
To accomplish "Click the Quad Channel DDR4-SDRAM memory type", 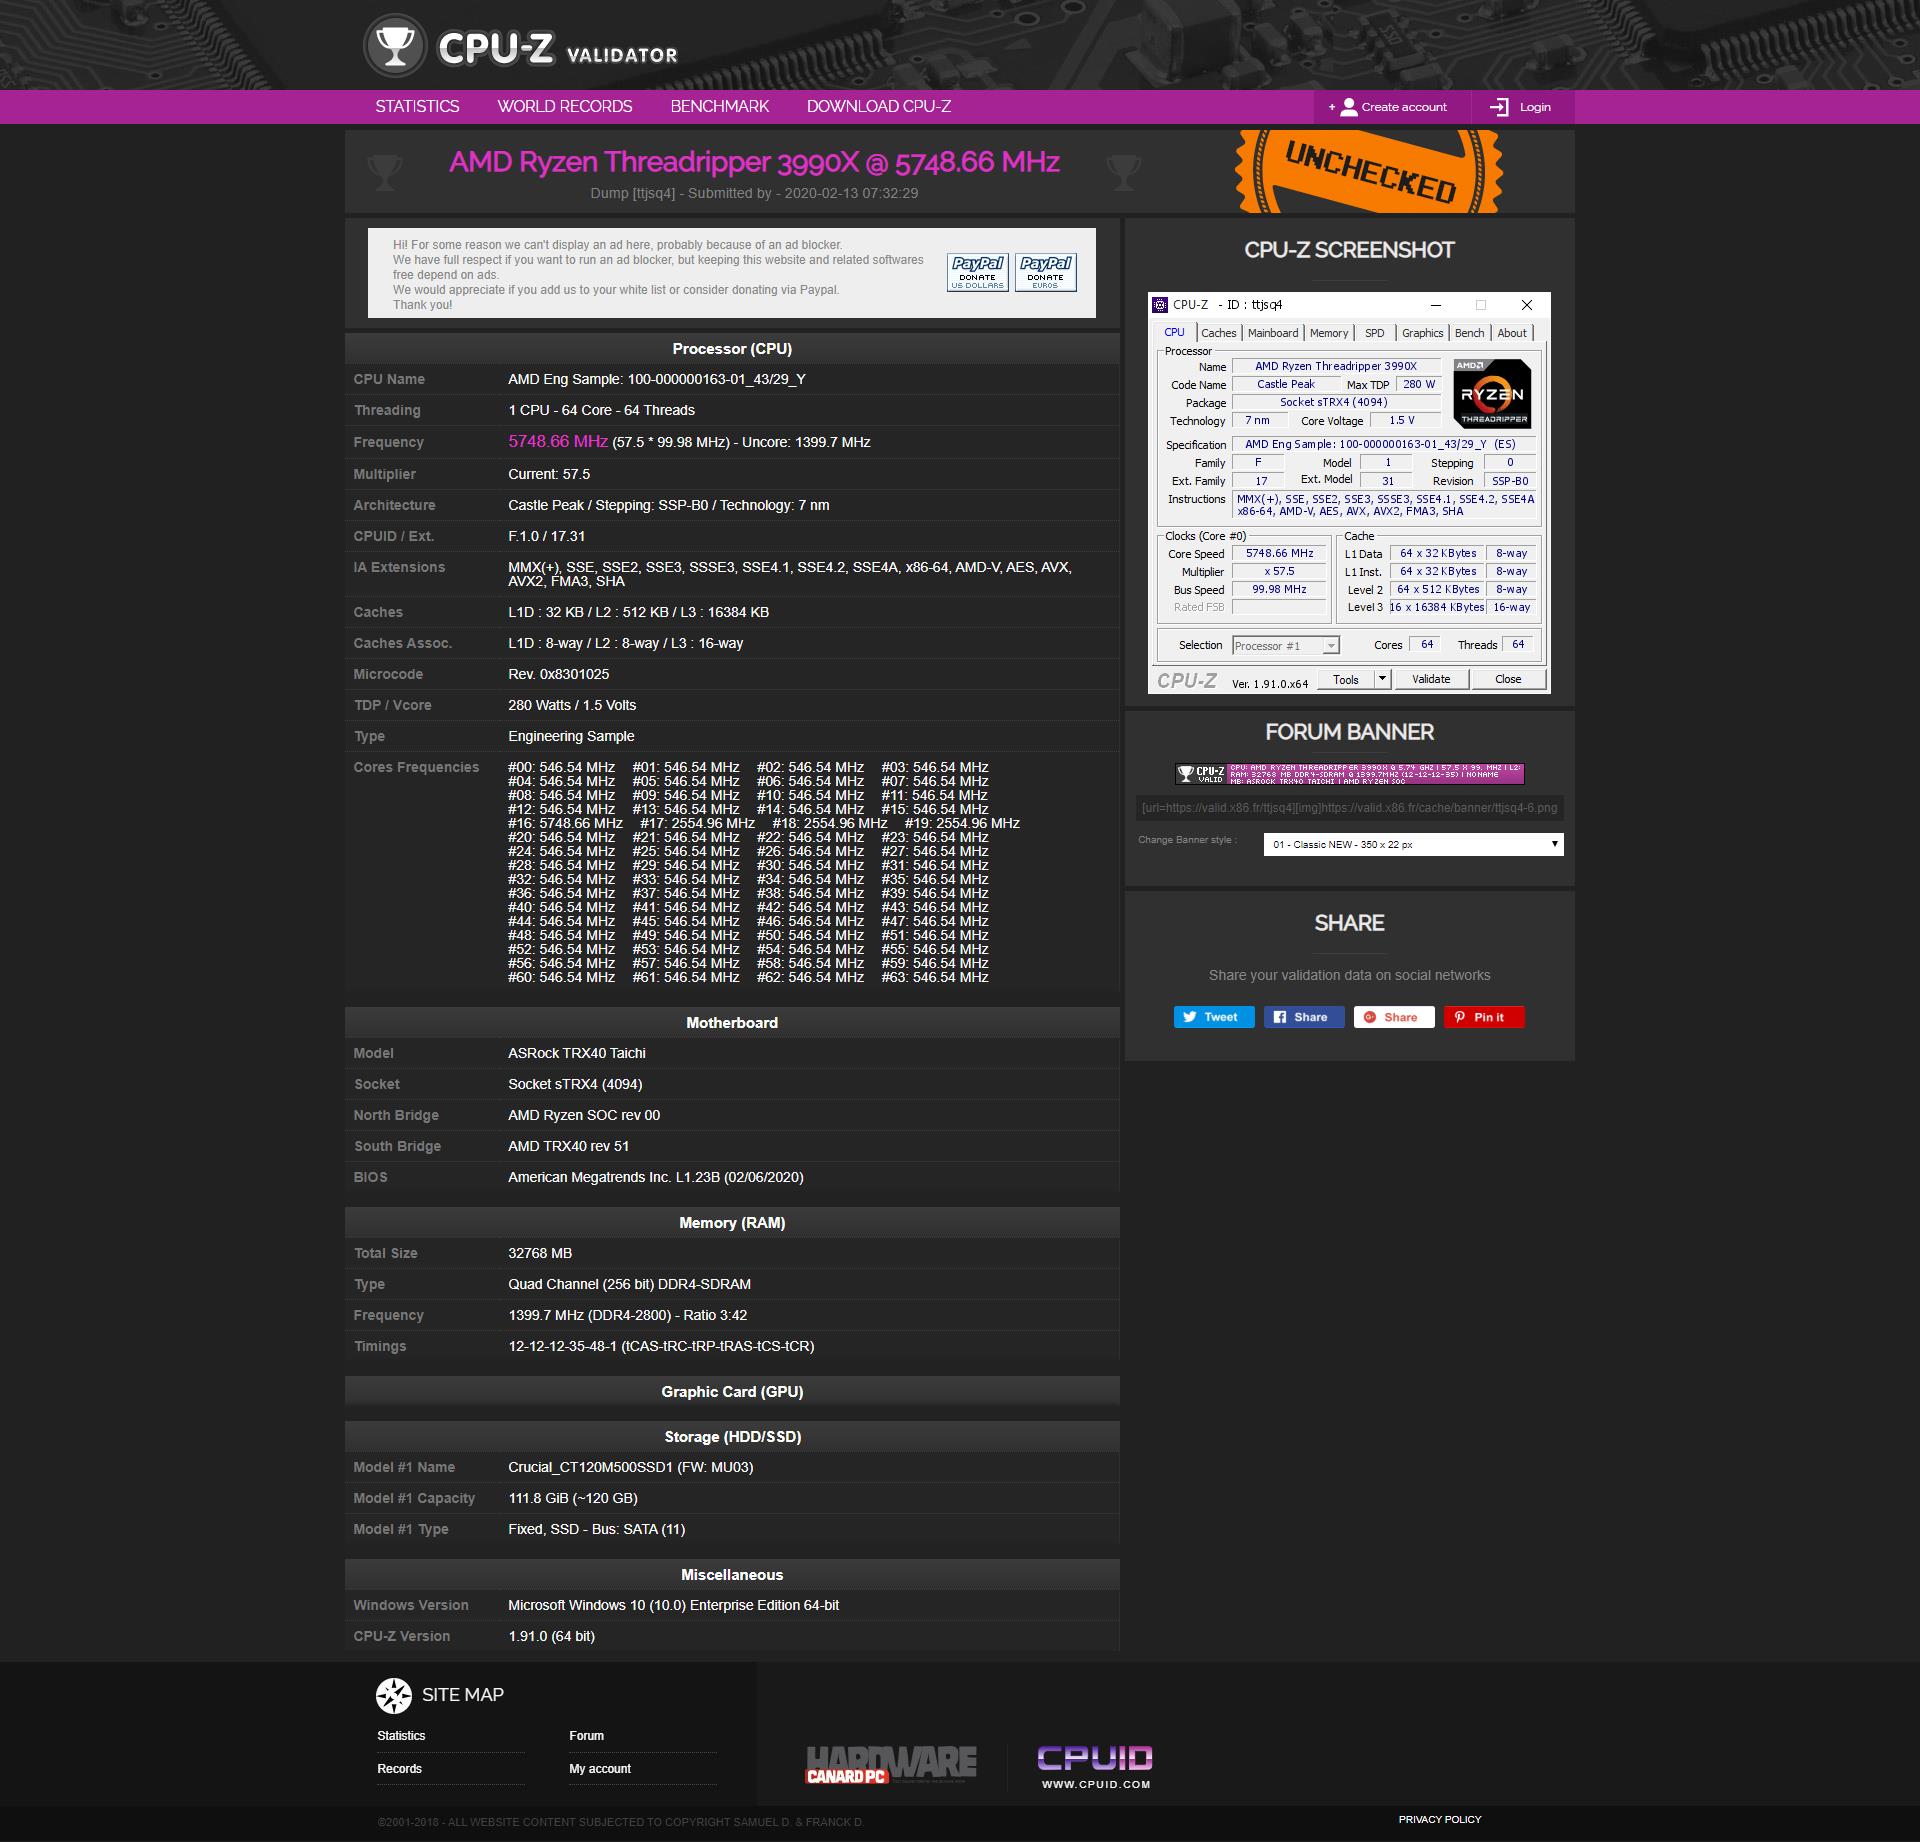I will point(629,1284).
